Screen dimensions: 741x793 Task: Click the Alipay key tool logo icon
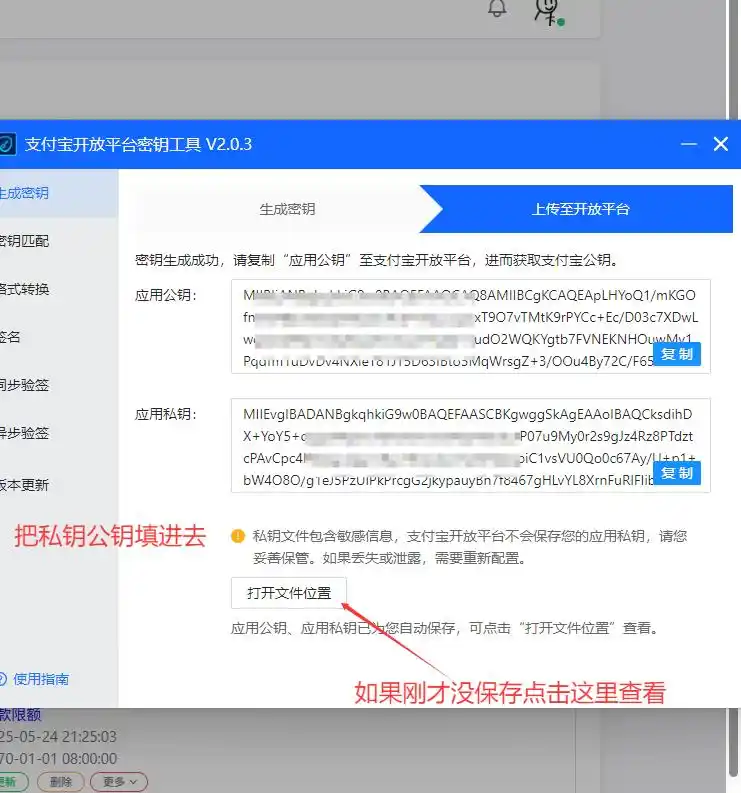pos(5,145)
